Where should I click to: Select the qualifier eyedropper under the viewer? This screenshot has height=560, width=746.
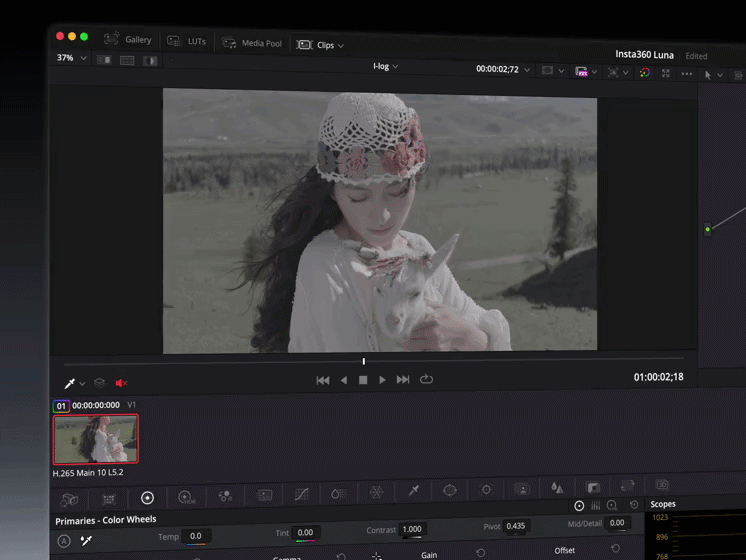click(69, 383)
